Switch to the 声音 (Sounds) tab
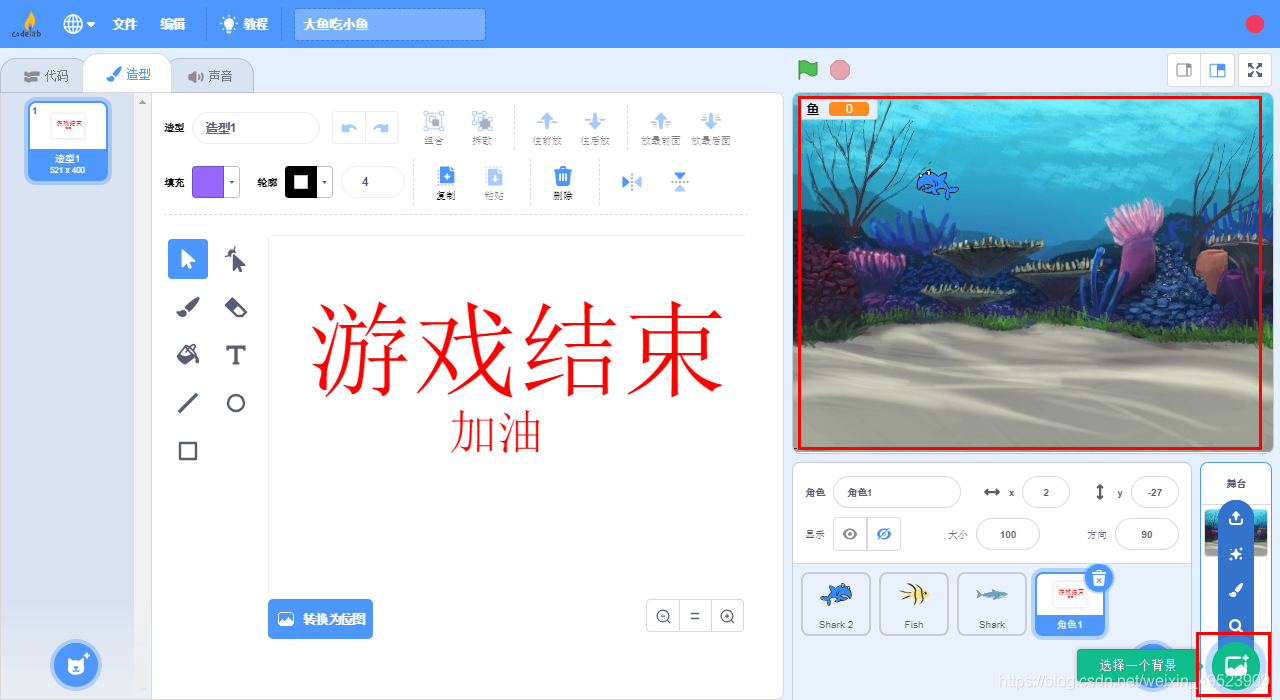The width and height of the screenshot is (1280, 700). point(210,76)
